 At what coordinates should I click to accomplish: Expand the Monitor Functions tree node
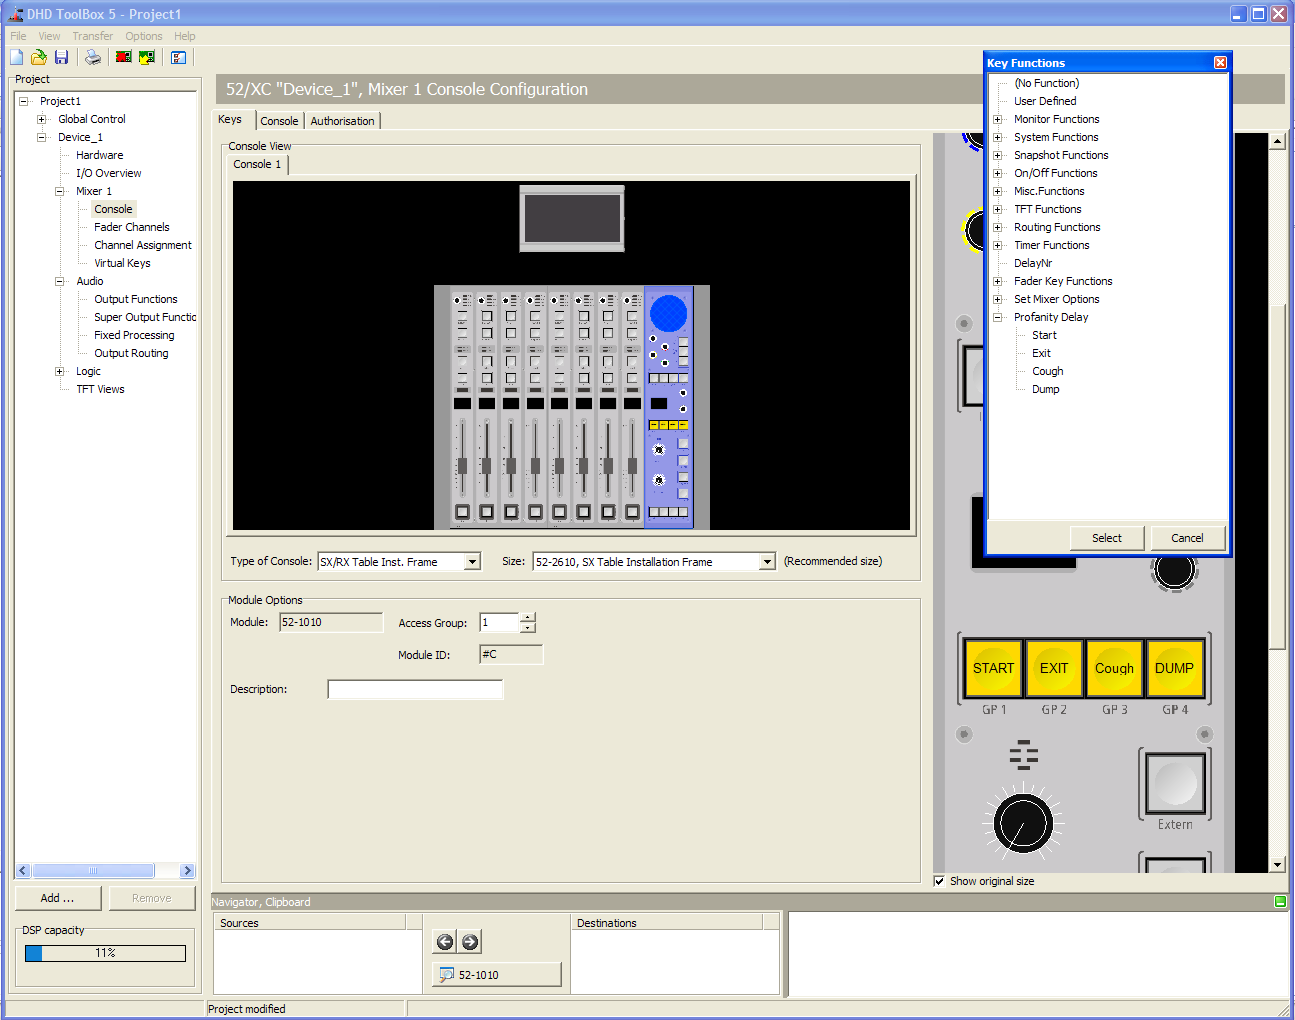(997, 119)
